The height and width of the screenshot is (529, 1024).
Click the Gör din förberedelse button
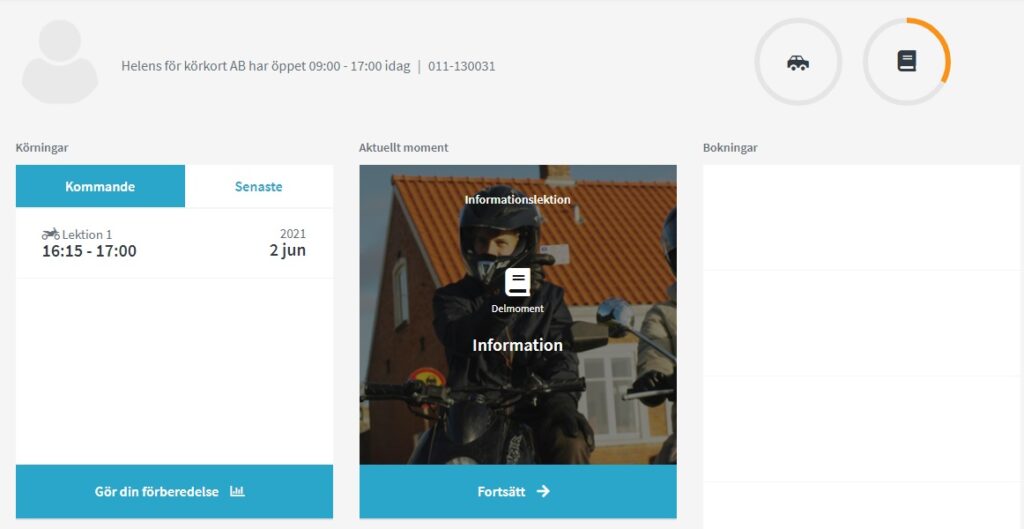click(174, 491)
